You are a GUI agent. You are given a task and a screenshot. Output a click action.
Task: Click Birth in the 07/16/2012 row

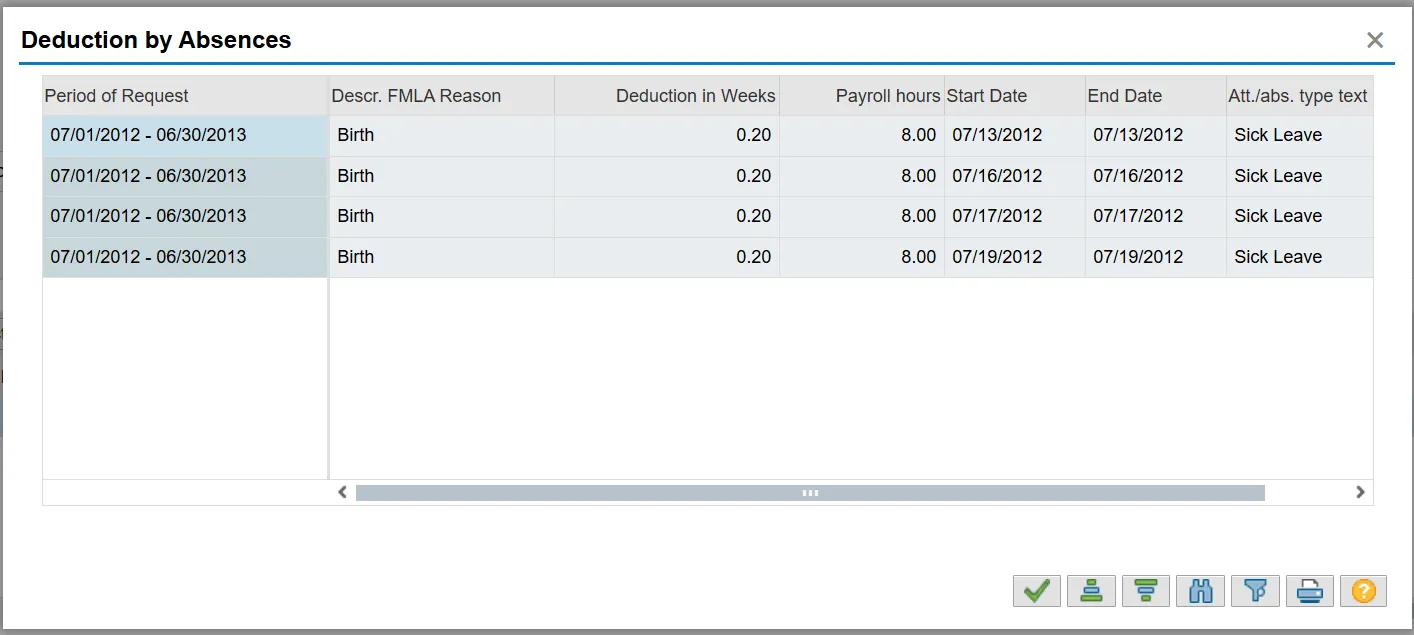pyautogui.click(x=442, y=176)
